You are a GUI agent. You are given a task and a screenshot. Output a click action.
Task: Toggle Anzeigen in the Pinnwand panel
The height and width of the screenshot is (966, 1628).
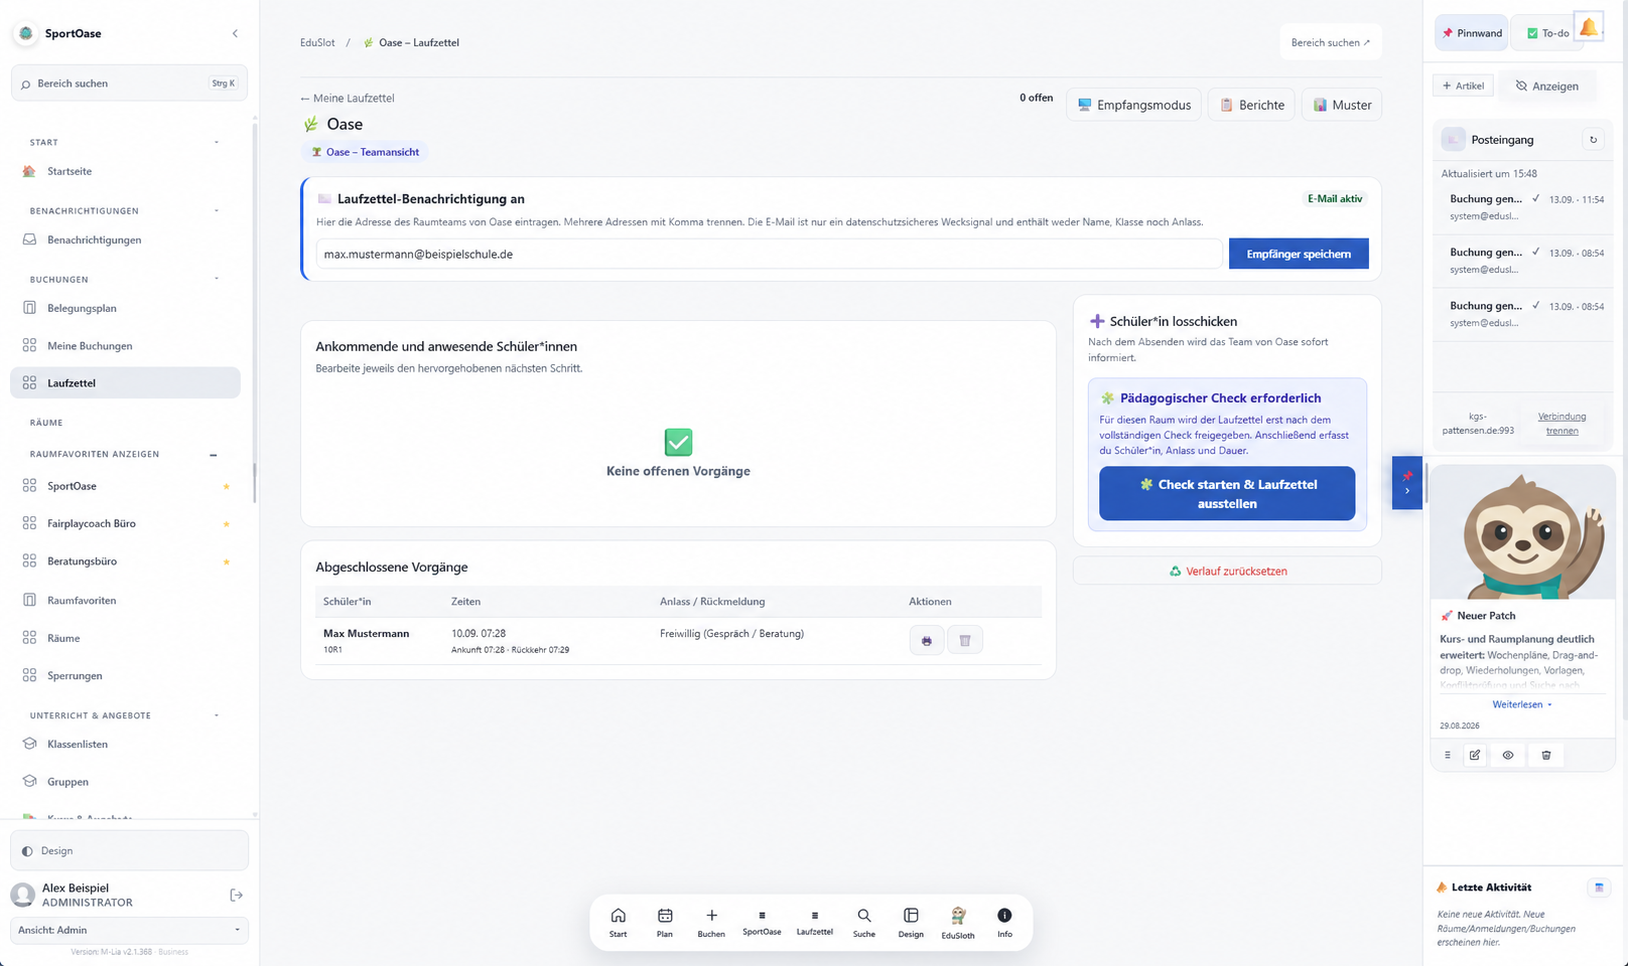coord(1547,86)
